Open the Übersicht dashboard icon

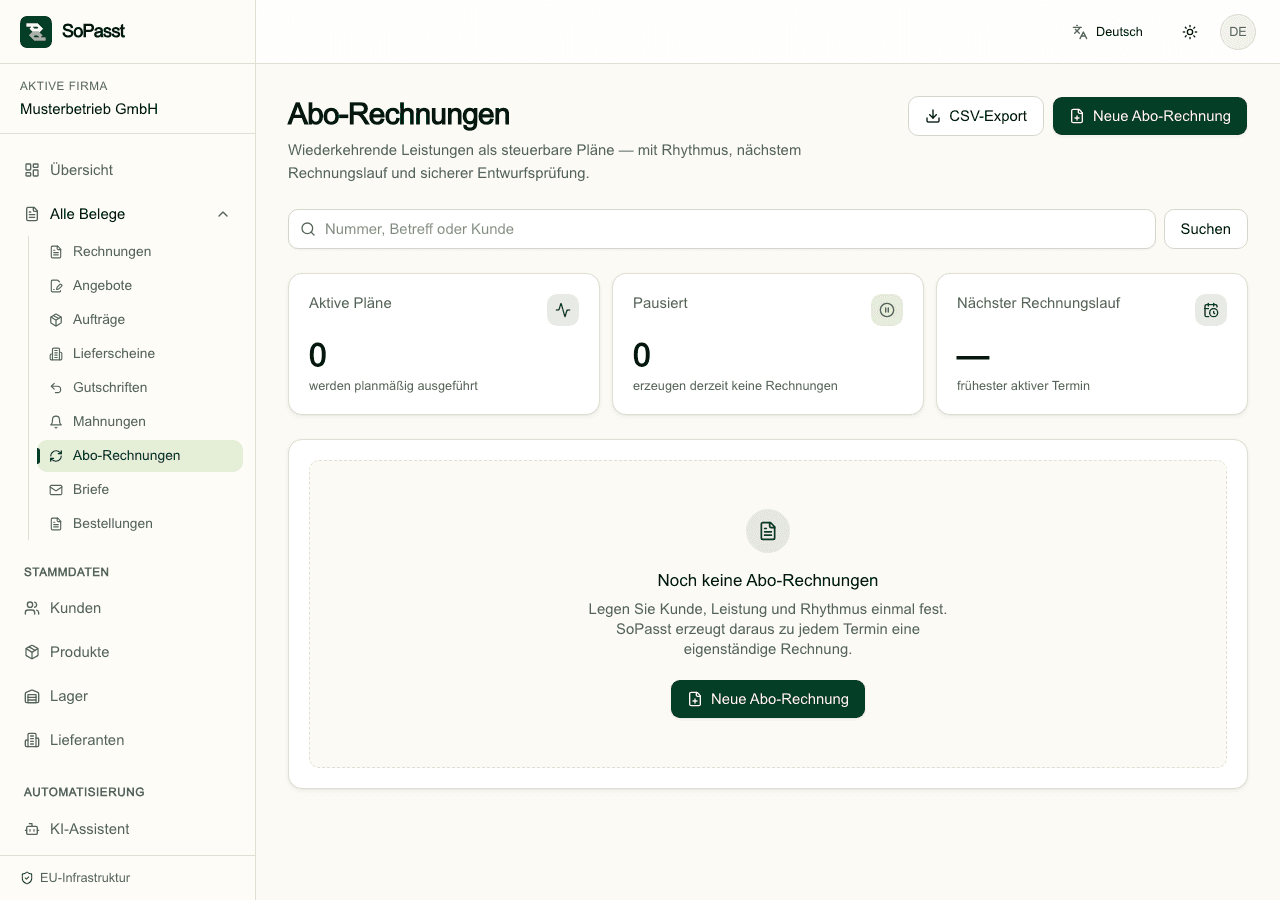32,170
